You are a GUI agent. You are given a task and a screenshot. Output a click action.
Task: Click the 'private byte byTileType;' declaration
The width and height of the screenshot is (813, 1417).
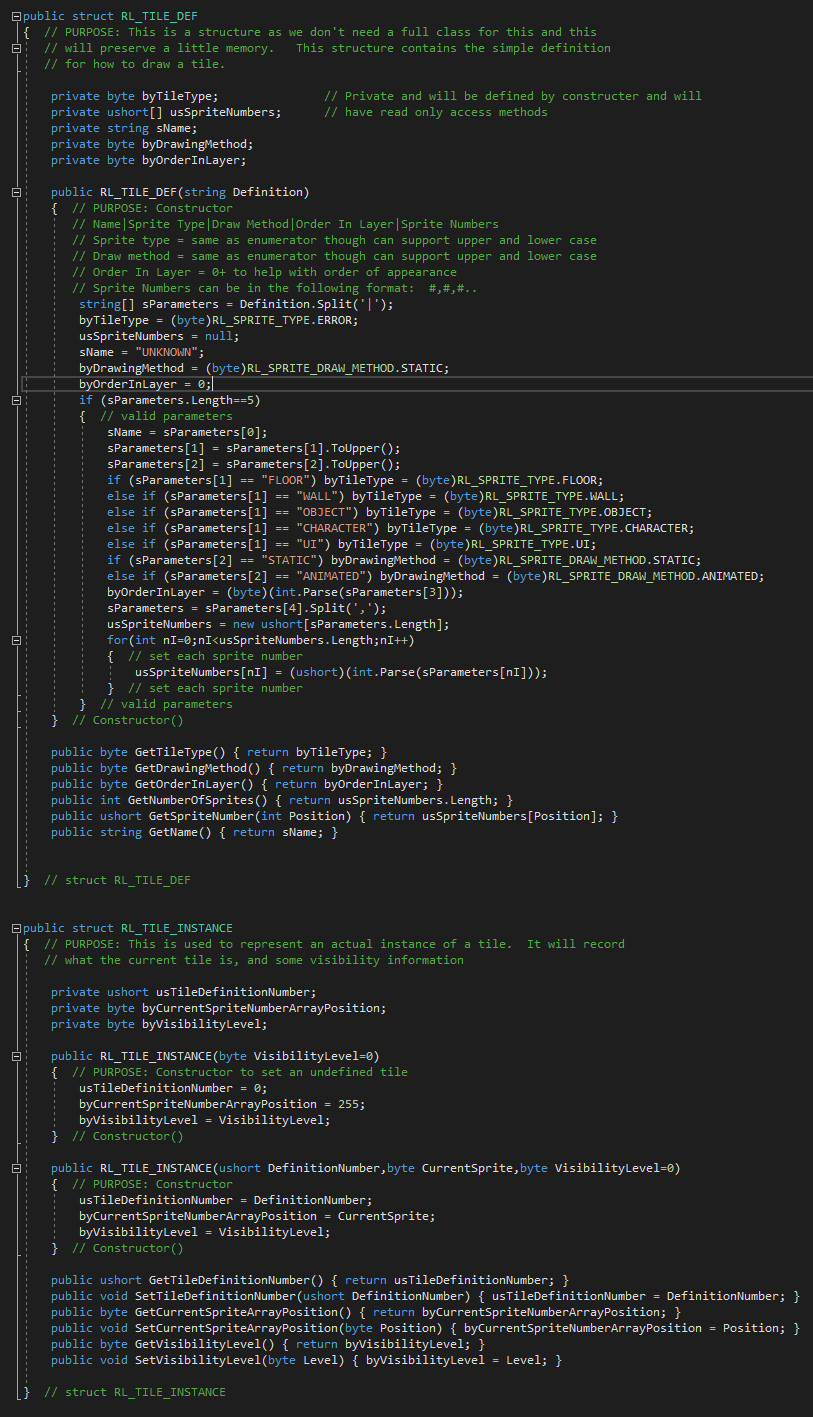click(x=134, y=96)
